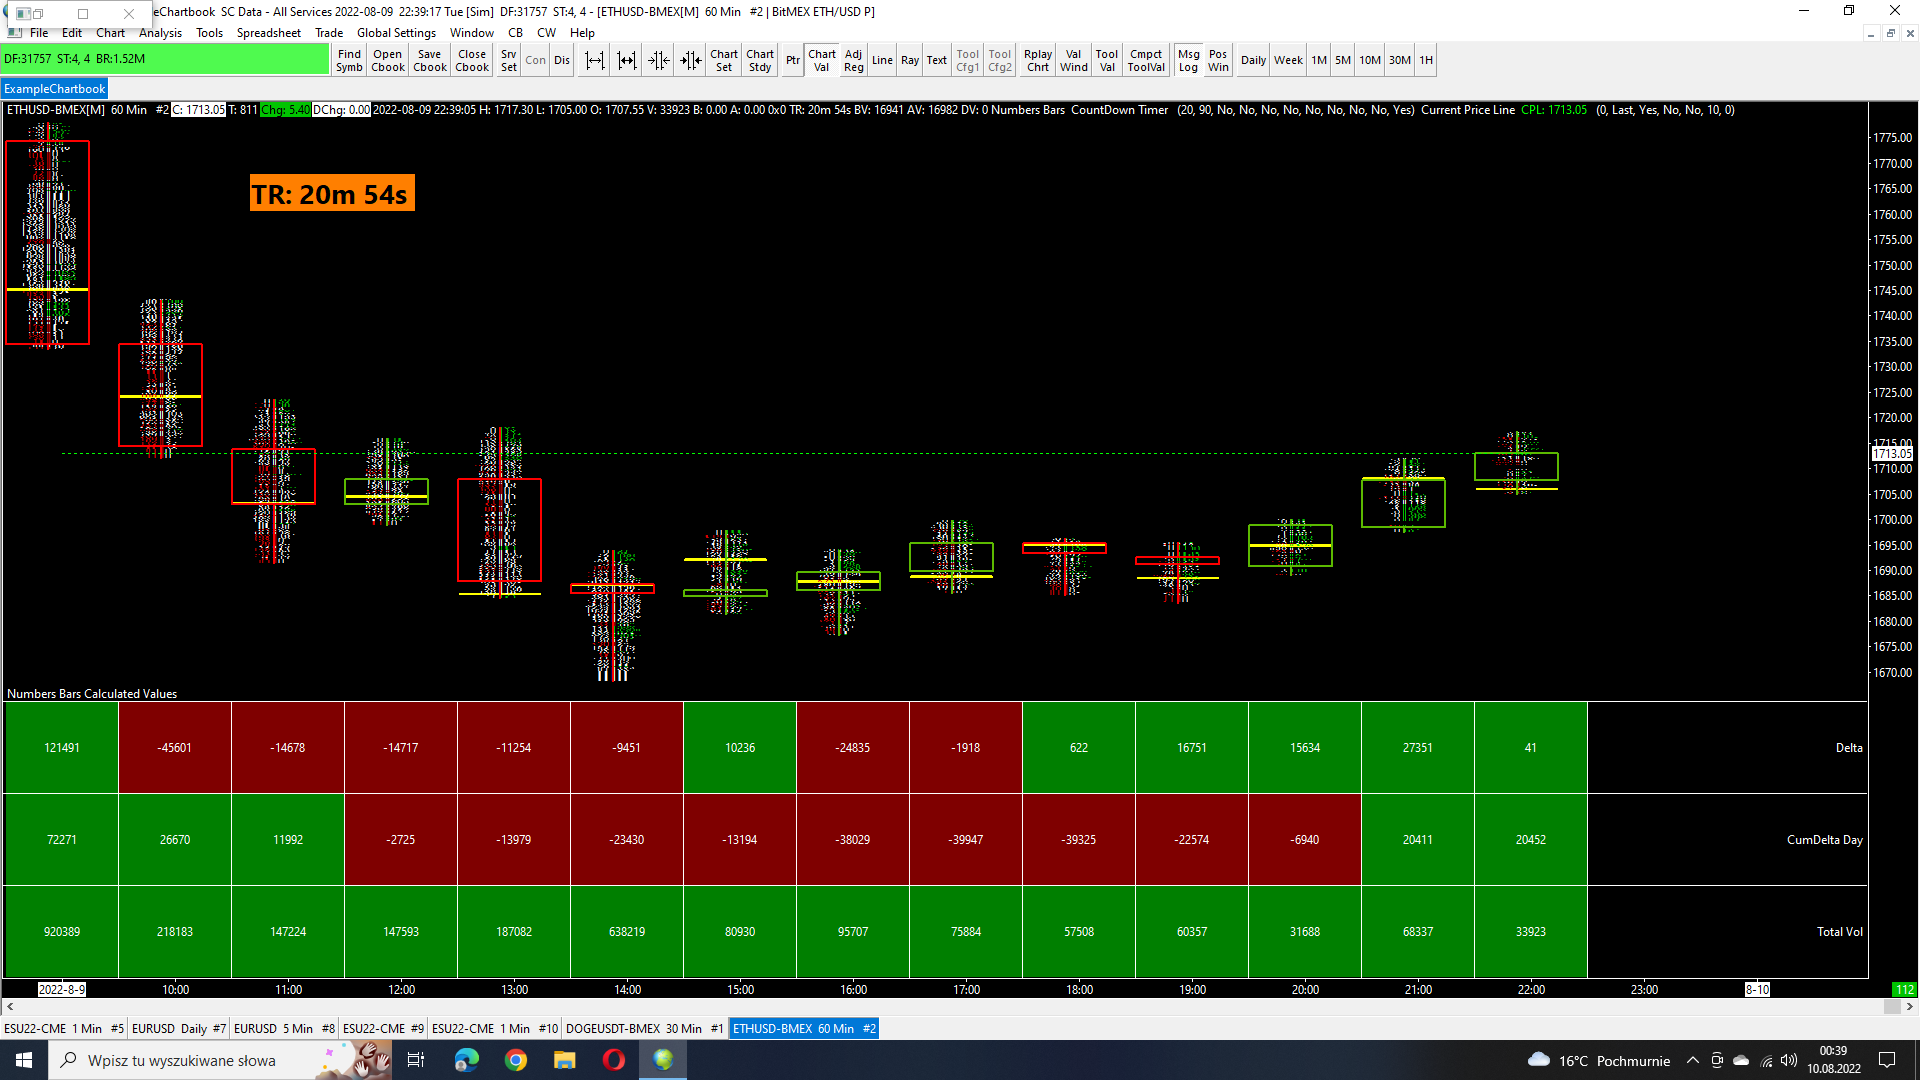The width and height of the screenshot is (1920, 1080).
Task: Open the Analysis menu
Action: point(160,33)
